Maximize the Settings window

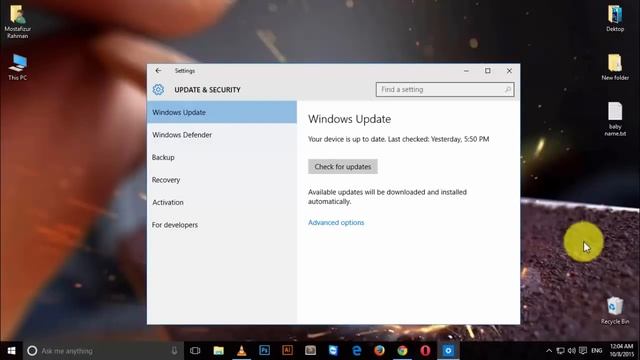coord(488,71)
